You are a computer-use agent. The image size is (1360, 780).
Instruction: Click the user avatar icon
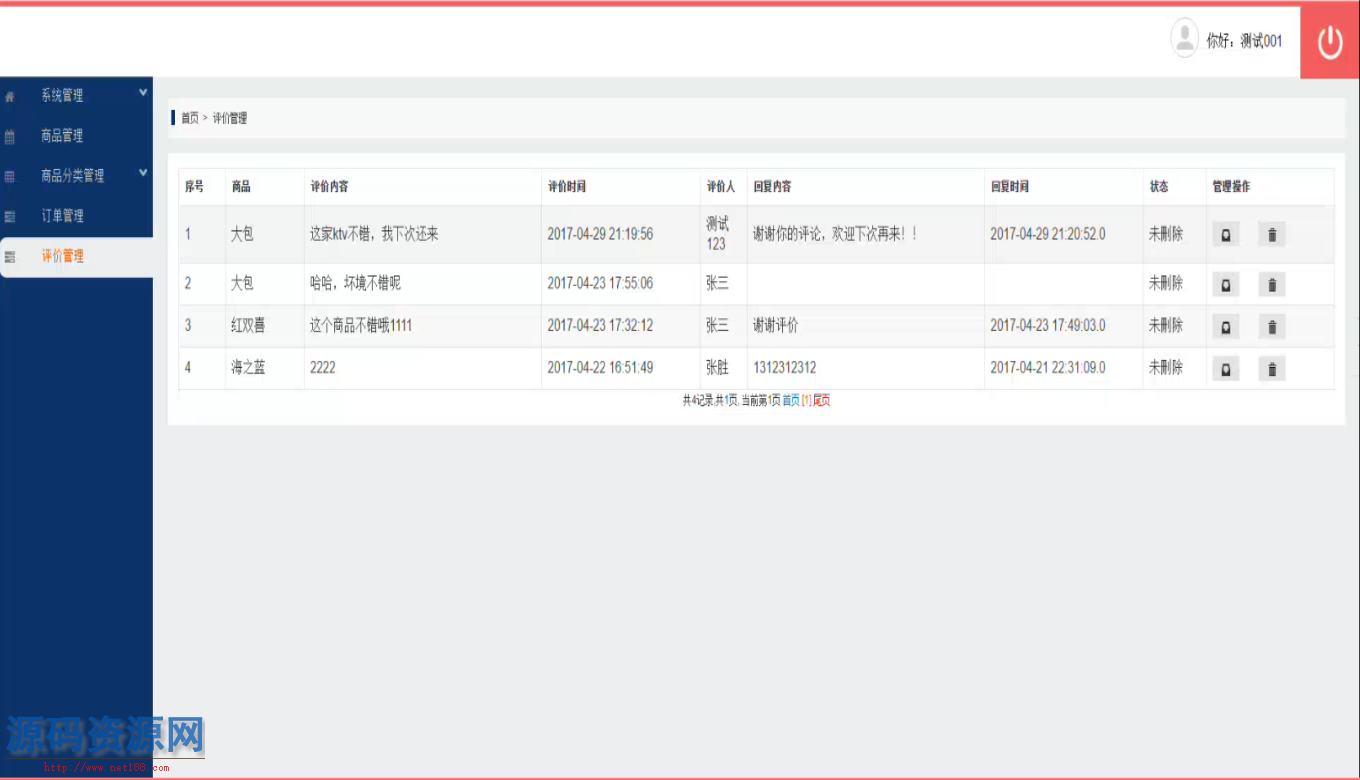[x=1184, y=39]
